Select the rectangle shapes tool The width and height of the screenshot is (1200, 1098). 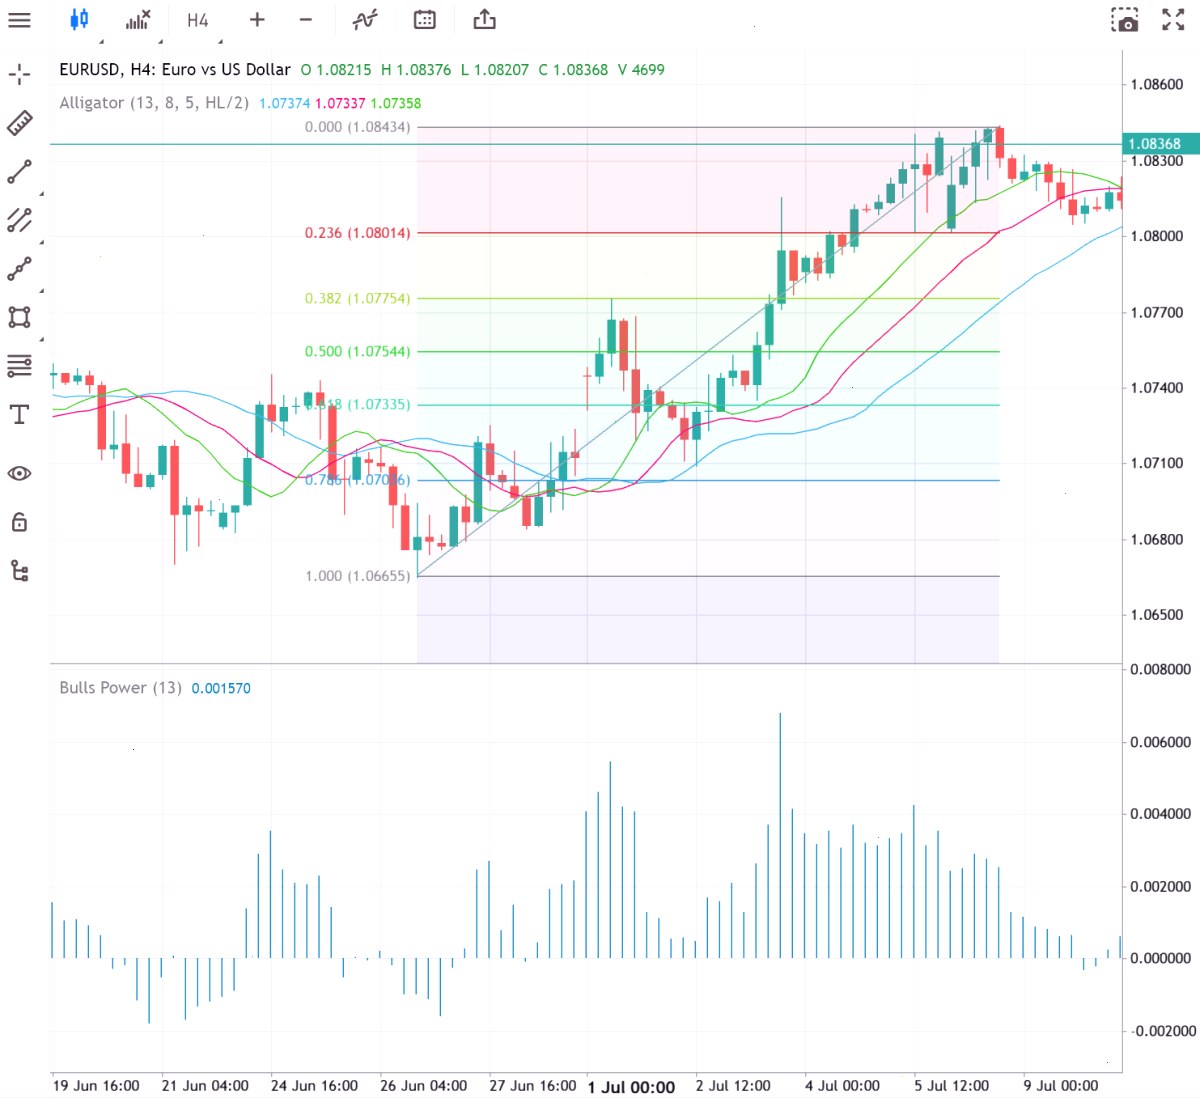[x=19, y=317]
